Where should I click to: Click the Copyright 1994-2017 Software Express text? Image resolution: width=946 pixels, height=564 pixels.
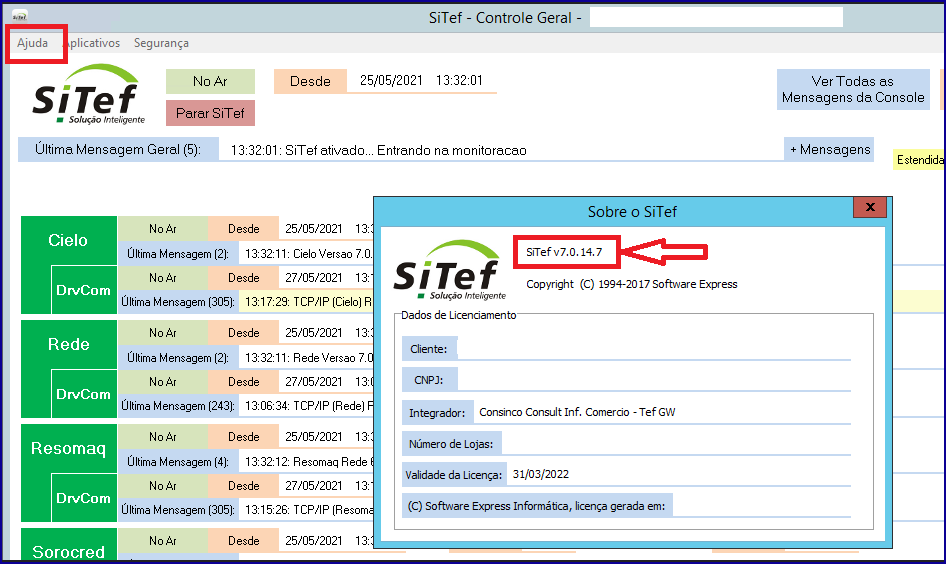631,284
